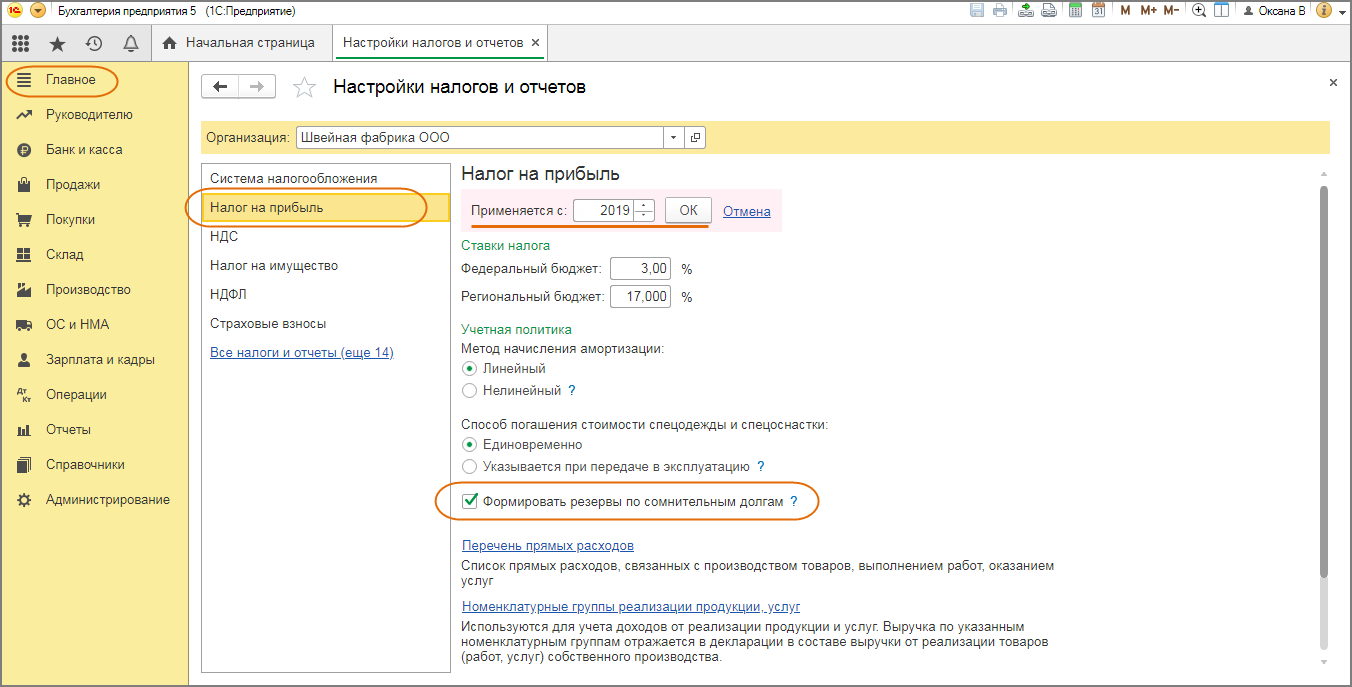The image size is (1352, 687).
Task: Select the Единовременно radio button
Action: tap(470, 445)
